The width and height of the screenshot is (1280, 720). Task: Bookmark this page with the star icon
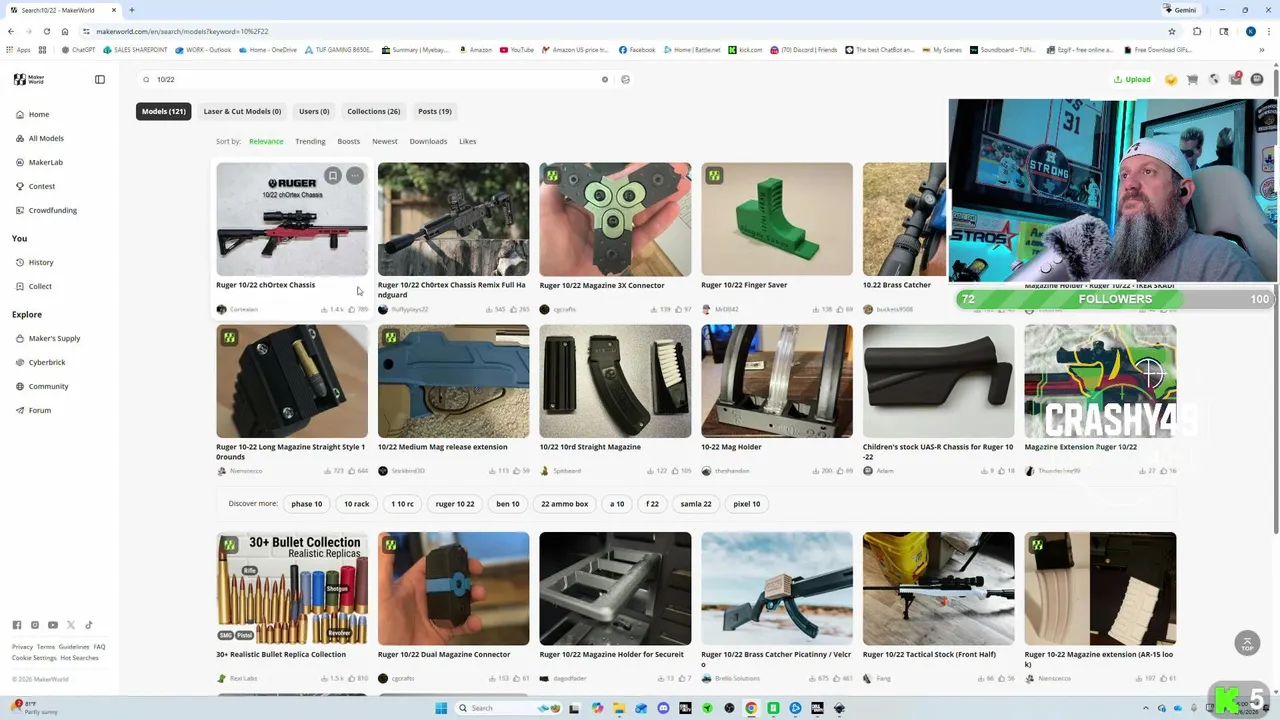point(1172,31)
